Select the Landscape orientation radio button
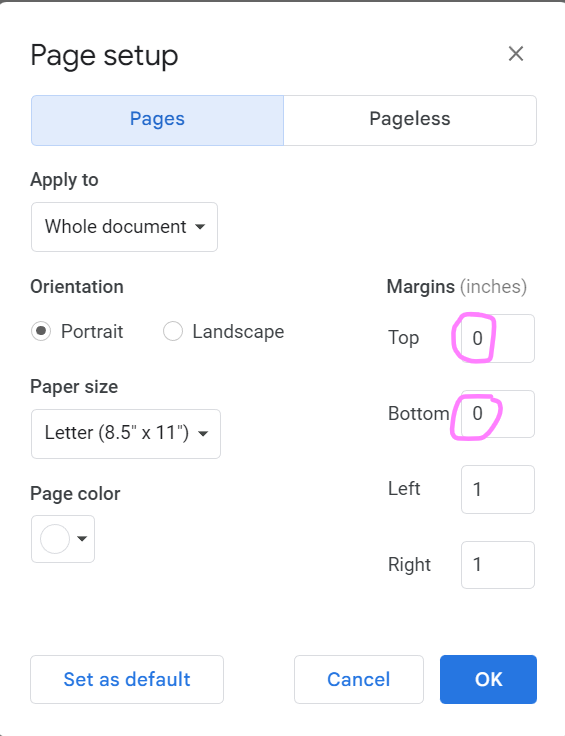The width and height of the screenshot is (565, 736). point(173,331)
